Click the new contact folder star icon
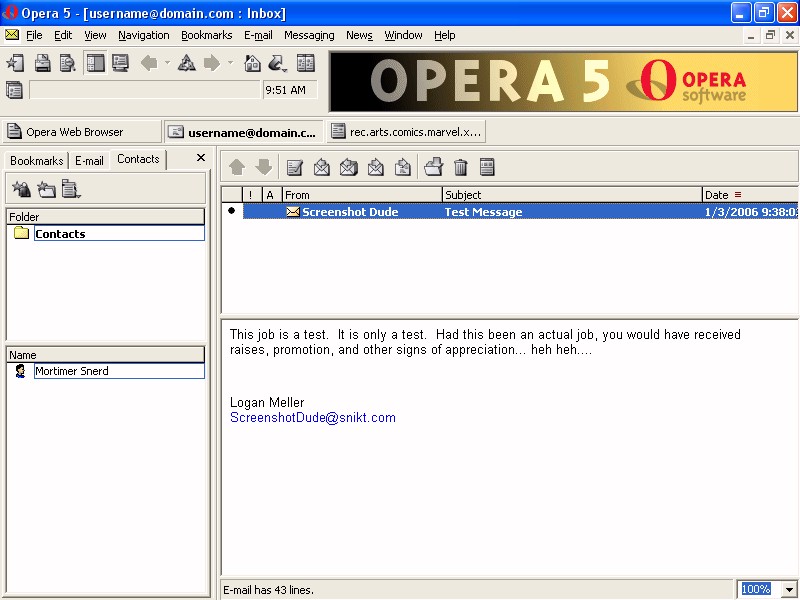Screen dimensions: 800x600 [x=46, y=189]
